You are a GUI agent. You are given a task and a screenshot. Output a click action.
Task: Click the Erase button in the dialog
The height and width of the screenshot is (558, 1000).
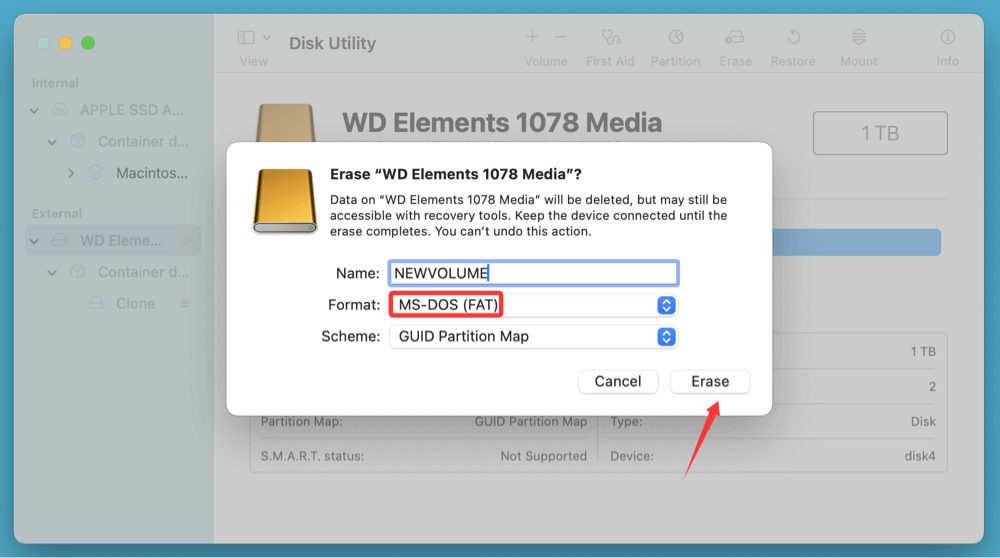710,381
